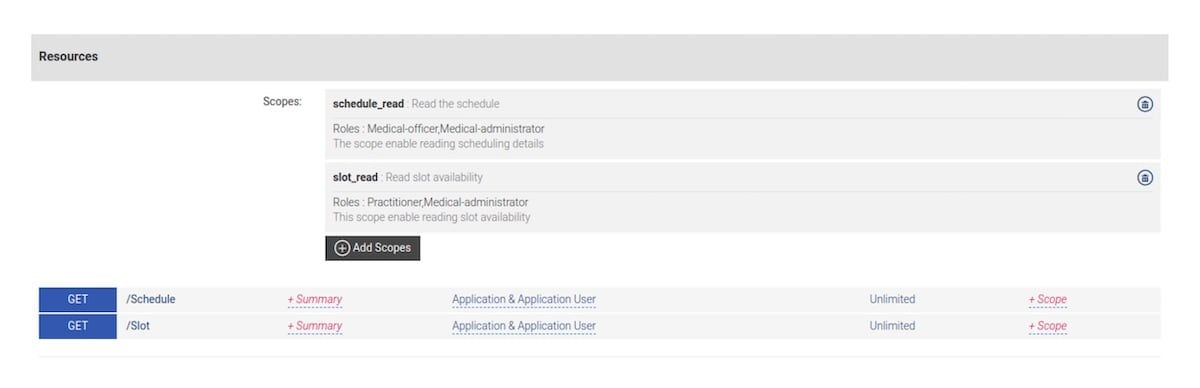Screen dimensions: 1200x388
Task: Change auth type for /Schedule resource
Action: point(524,299)
